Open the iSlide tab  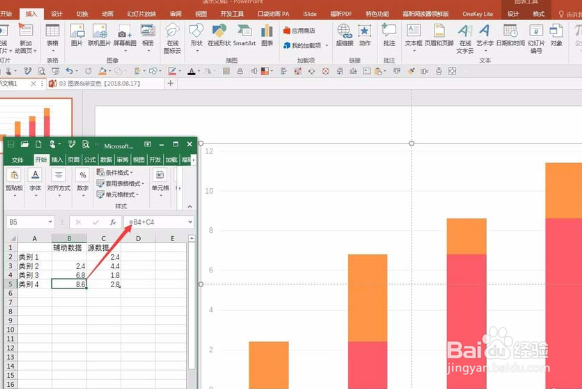tap(310, 14)
